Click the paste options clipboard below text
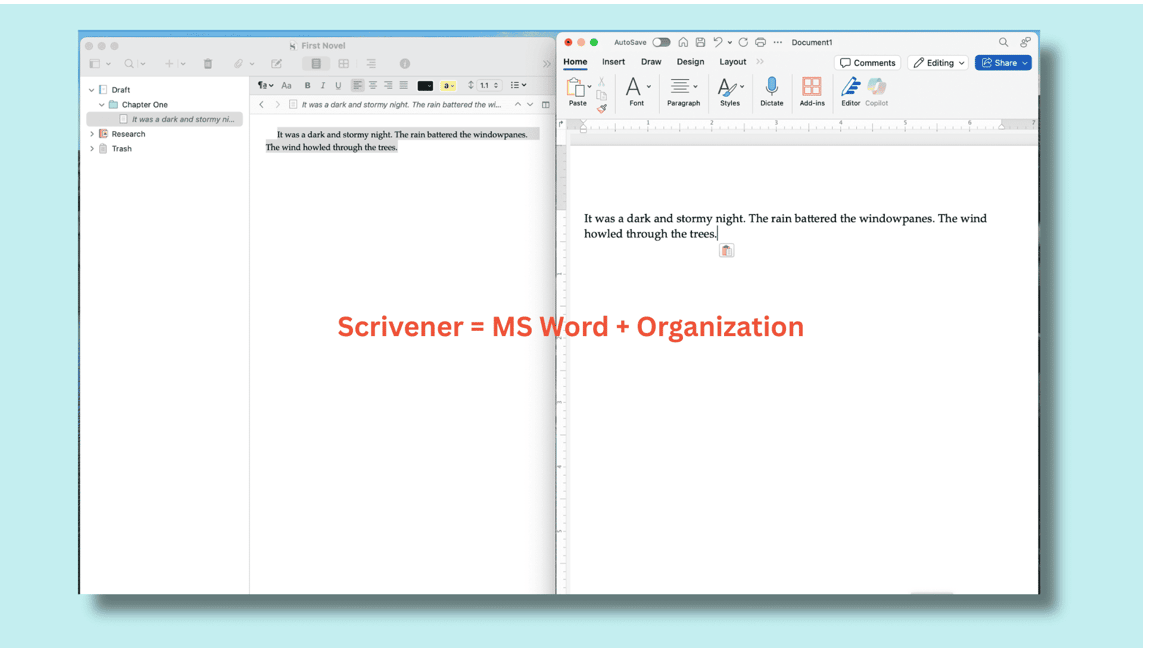 click(726, 251)
